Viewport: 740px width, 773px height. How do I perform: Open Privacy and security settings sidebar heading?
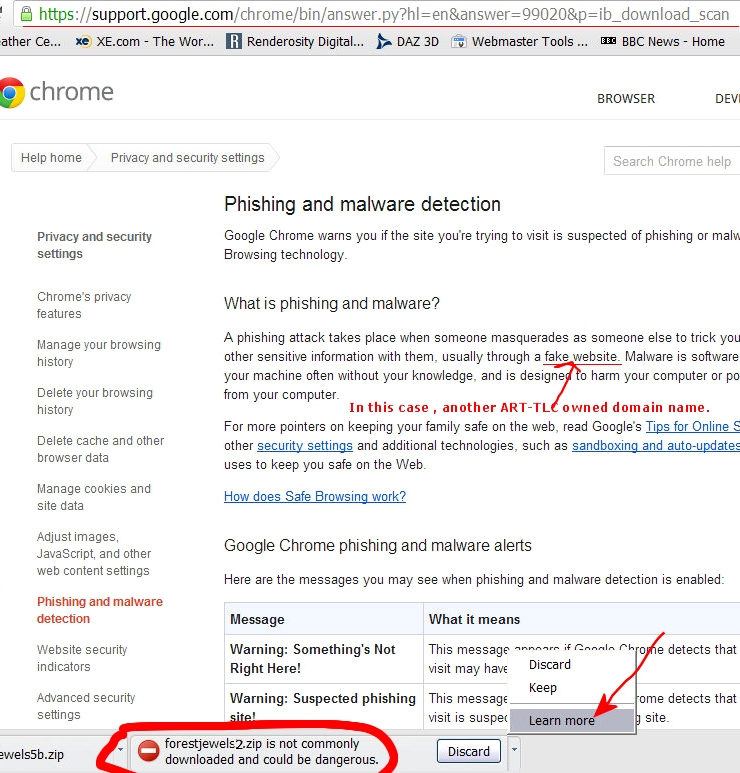click(x=94, y=245)
